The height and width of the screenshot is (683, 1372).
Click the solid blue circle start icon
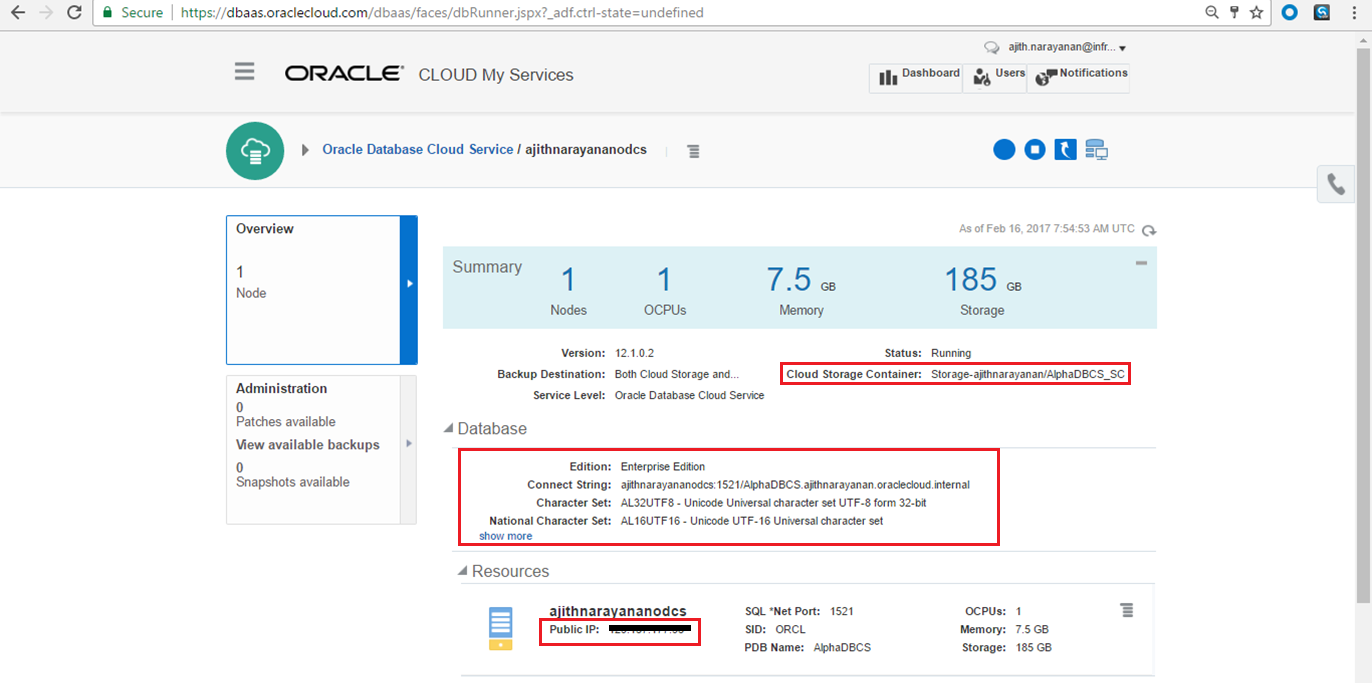coord(1004,149)
